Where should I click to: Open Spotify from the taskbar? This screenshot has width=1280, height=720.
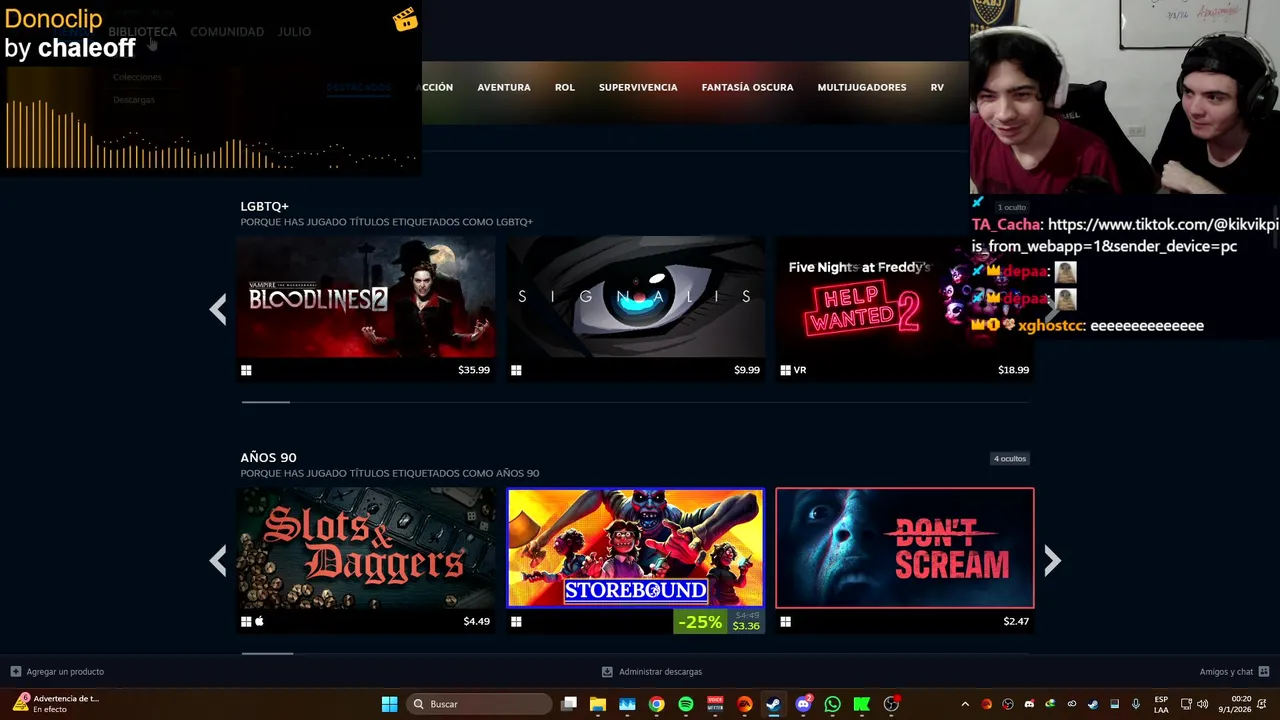[x=686, y=704]
